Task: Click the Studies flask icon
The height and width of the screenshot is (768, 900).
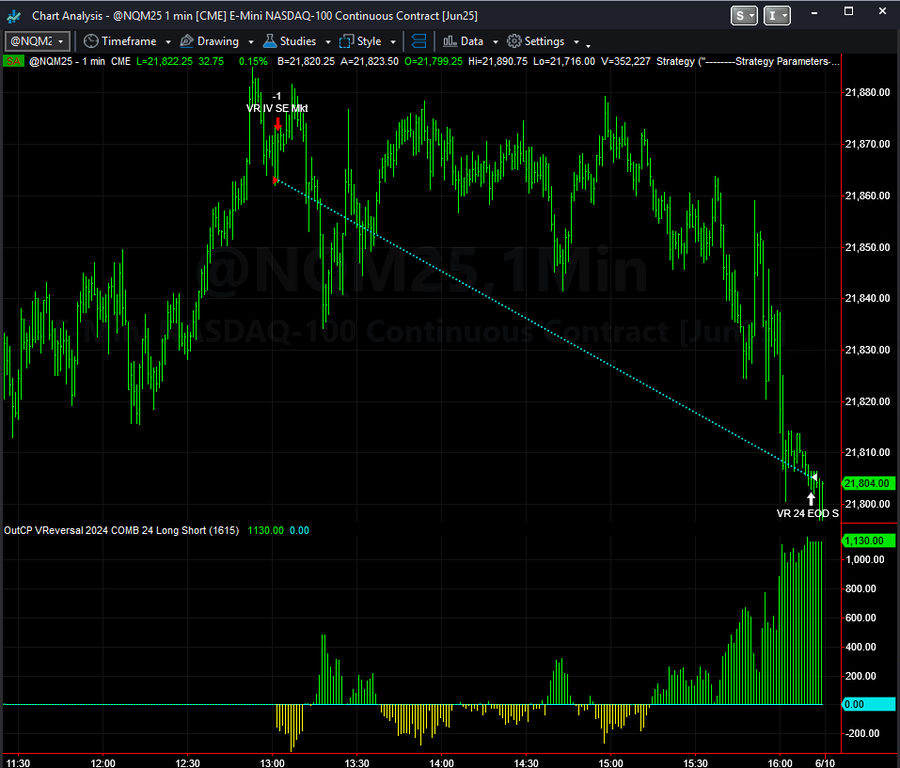Action: (270, 41)
